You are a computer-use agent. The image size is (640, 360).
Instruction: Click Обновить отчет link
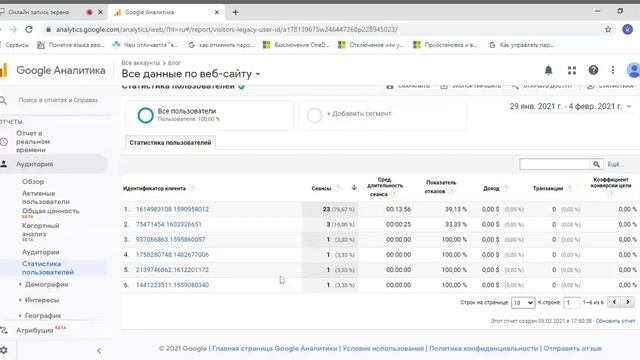(x=616, y=321)
